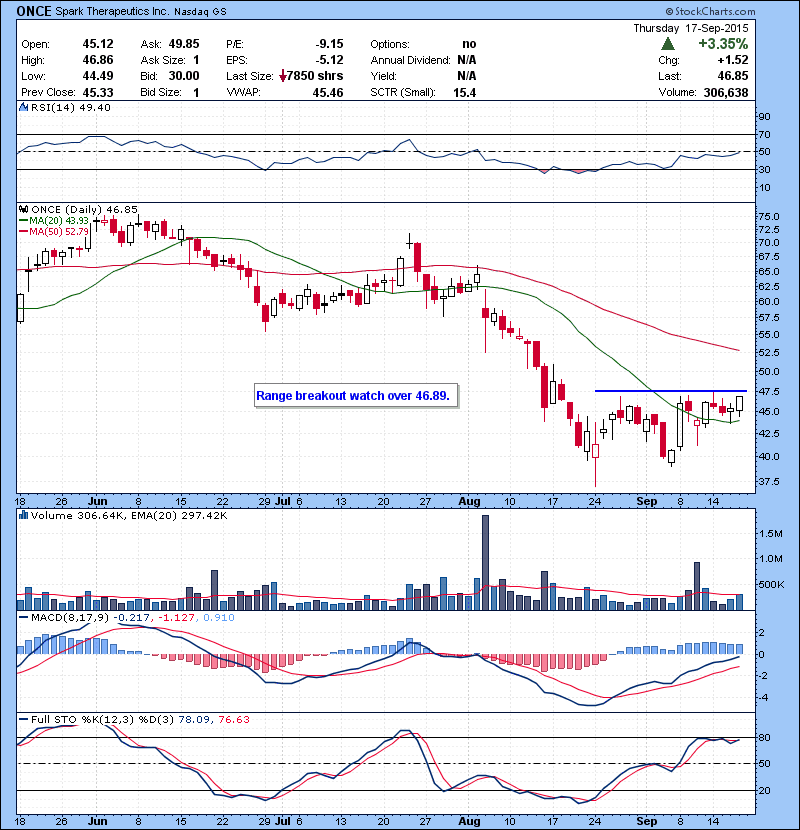Click the ONCE daily candlestick icon
The height and width of the screenshot is (830, 800).
point(23,210)
